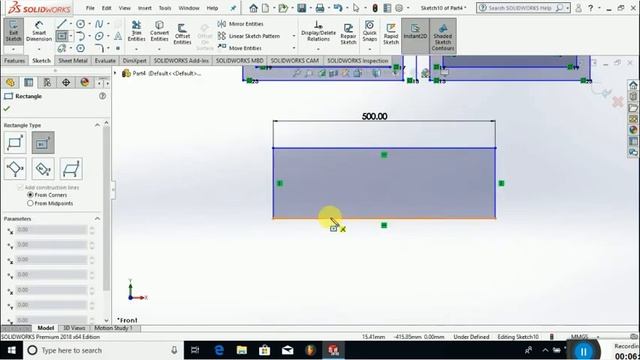The height and width of the screenshot is (360, 640).
Task: Click Trim Entities tool
Action: point(136,31)
